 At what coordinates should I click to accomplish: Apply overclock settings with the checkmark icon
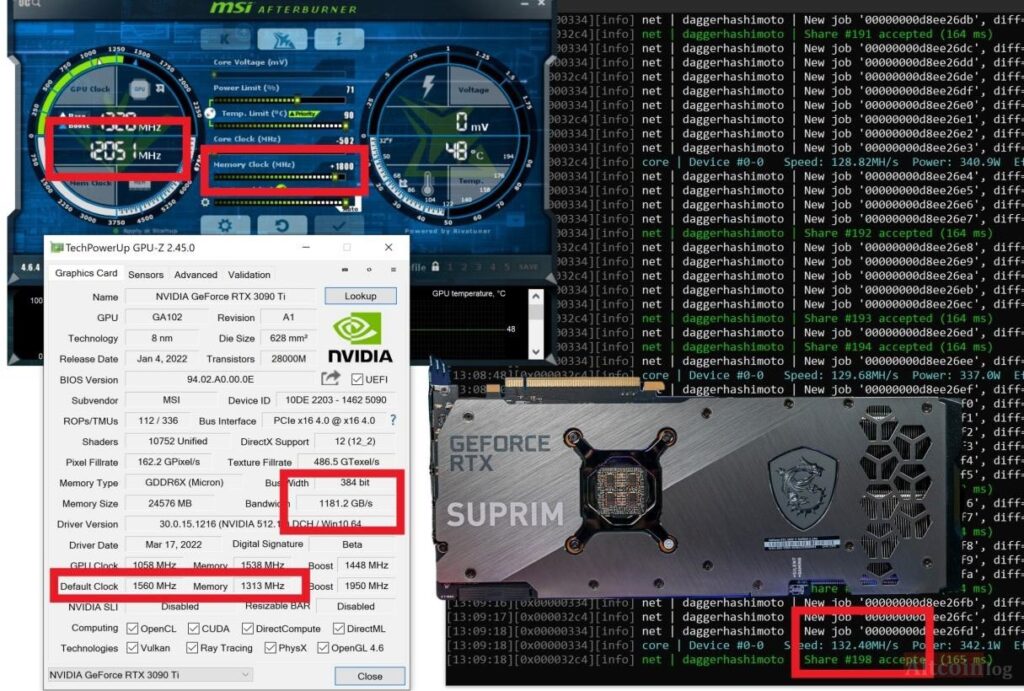point(340,226)
